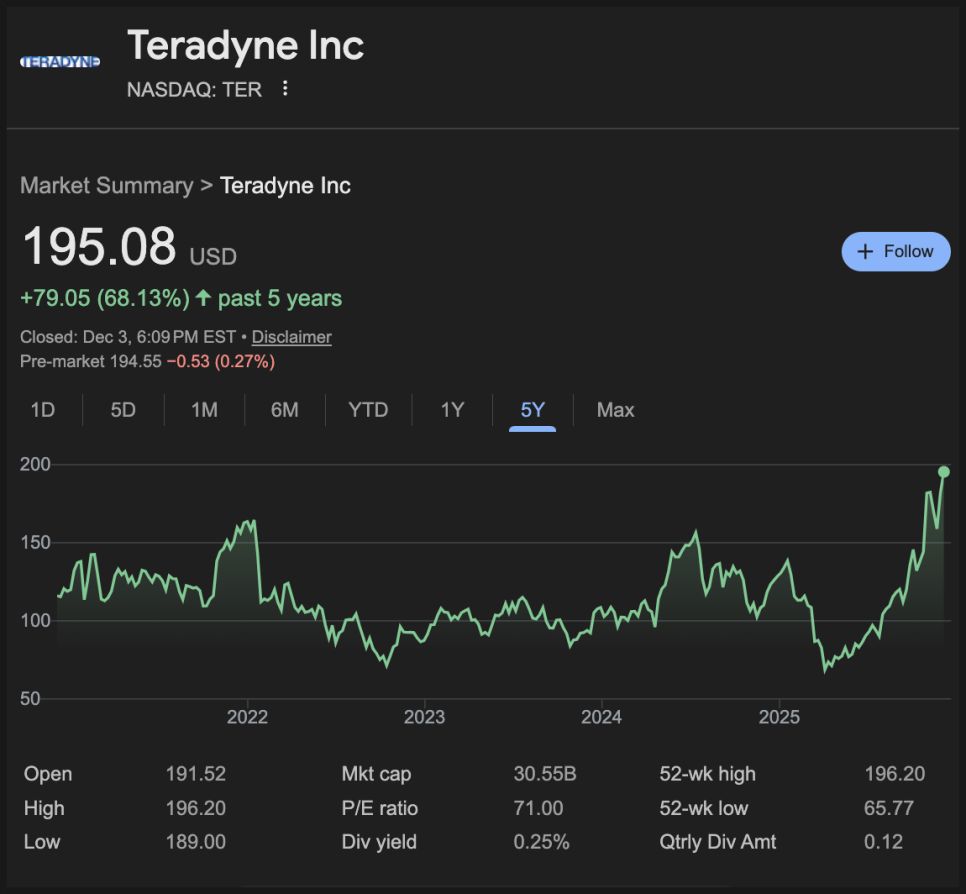Select the 1M time range

coord(204,410)
